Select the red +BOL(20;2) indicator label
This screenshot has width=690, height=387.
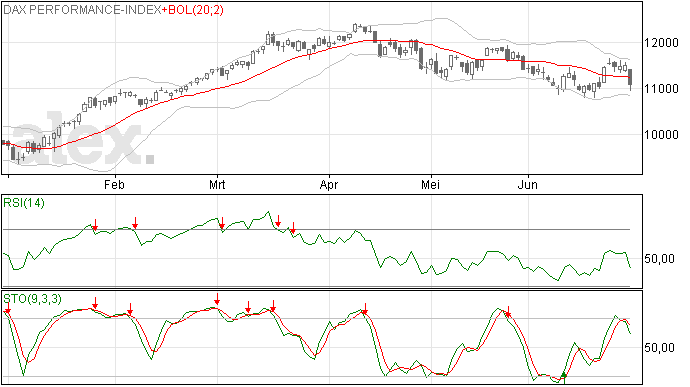pos(193,10)
